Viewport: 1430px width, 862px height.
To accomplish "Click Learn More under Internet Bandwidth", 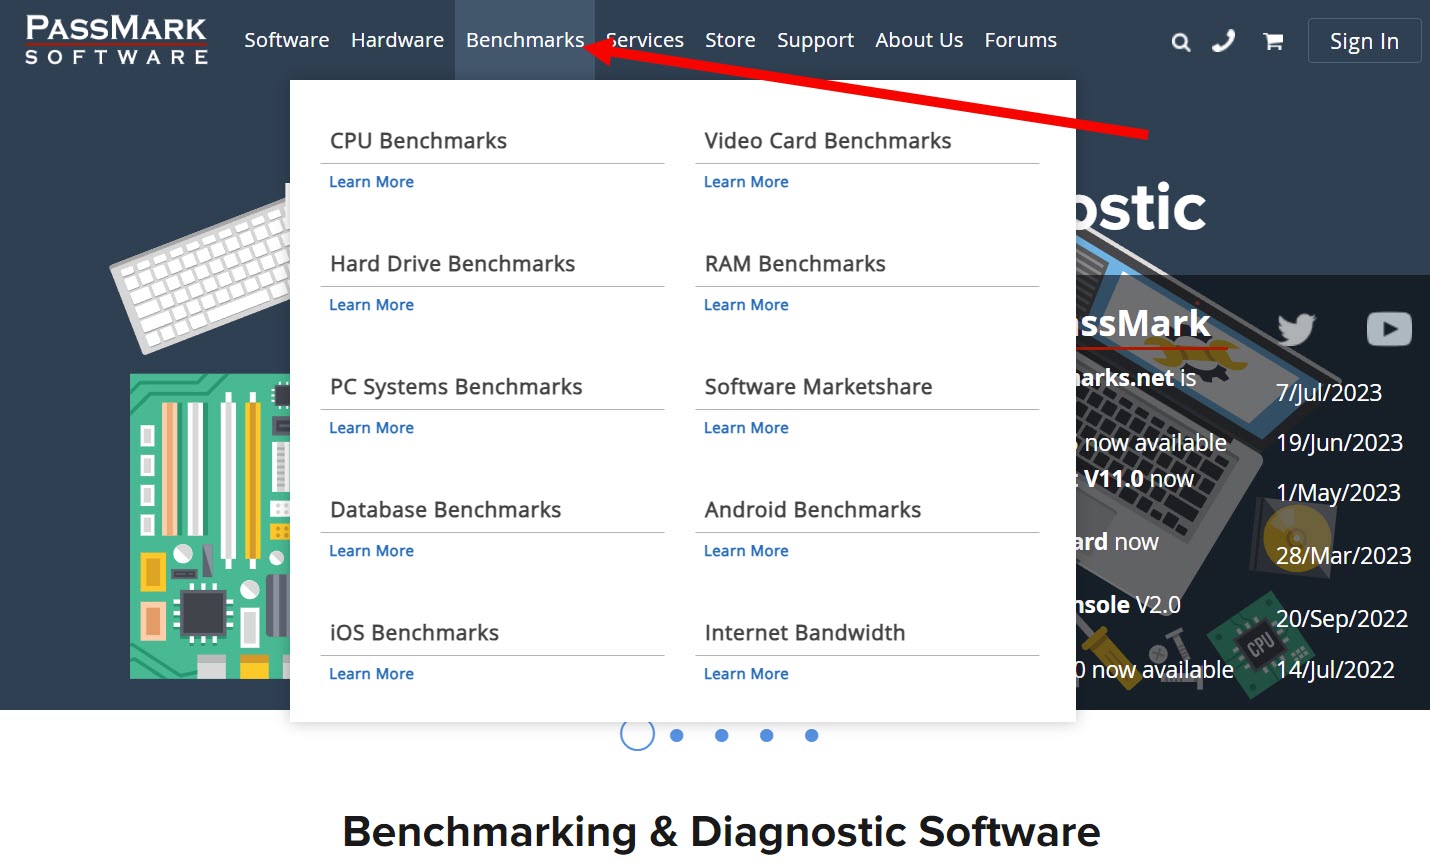I will pyautogui.click(x=746, y=674).
